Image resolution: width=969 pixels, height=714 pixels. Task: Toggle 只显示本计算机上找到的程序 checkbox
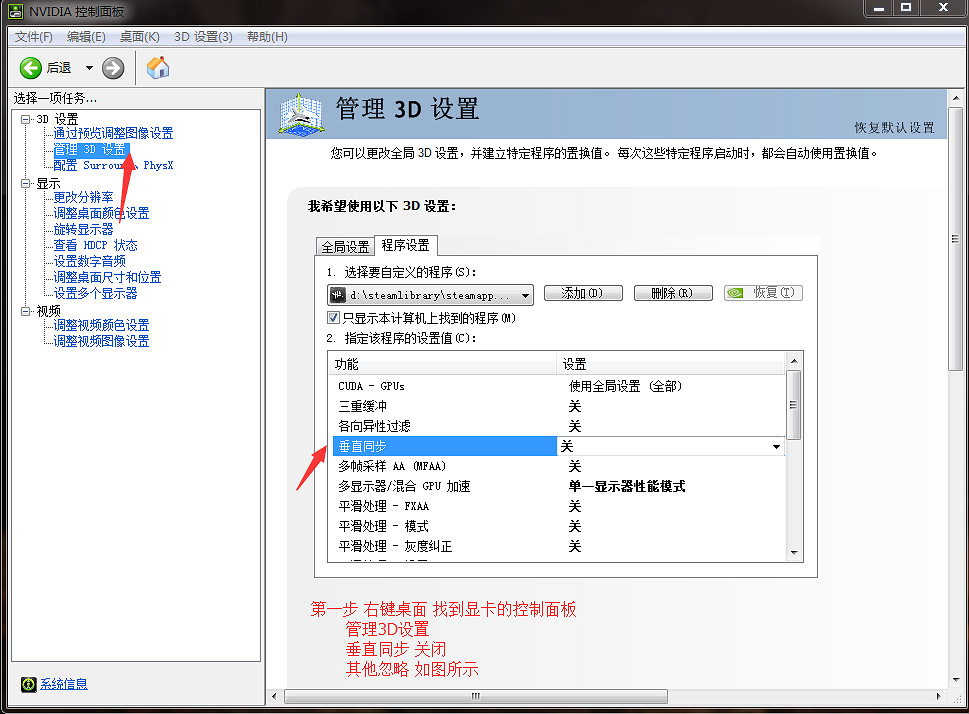click(334, 317)
